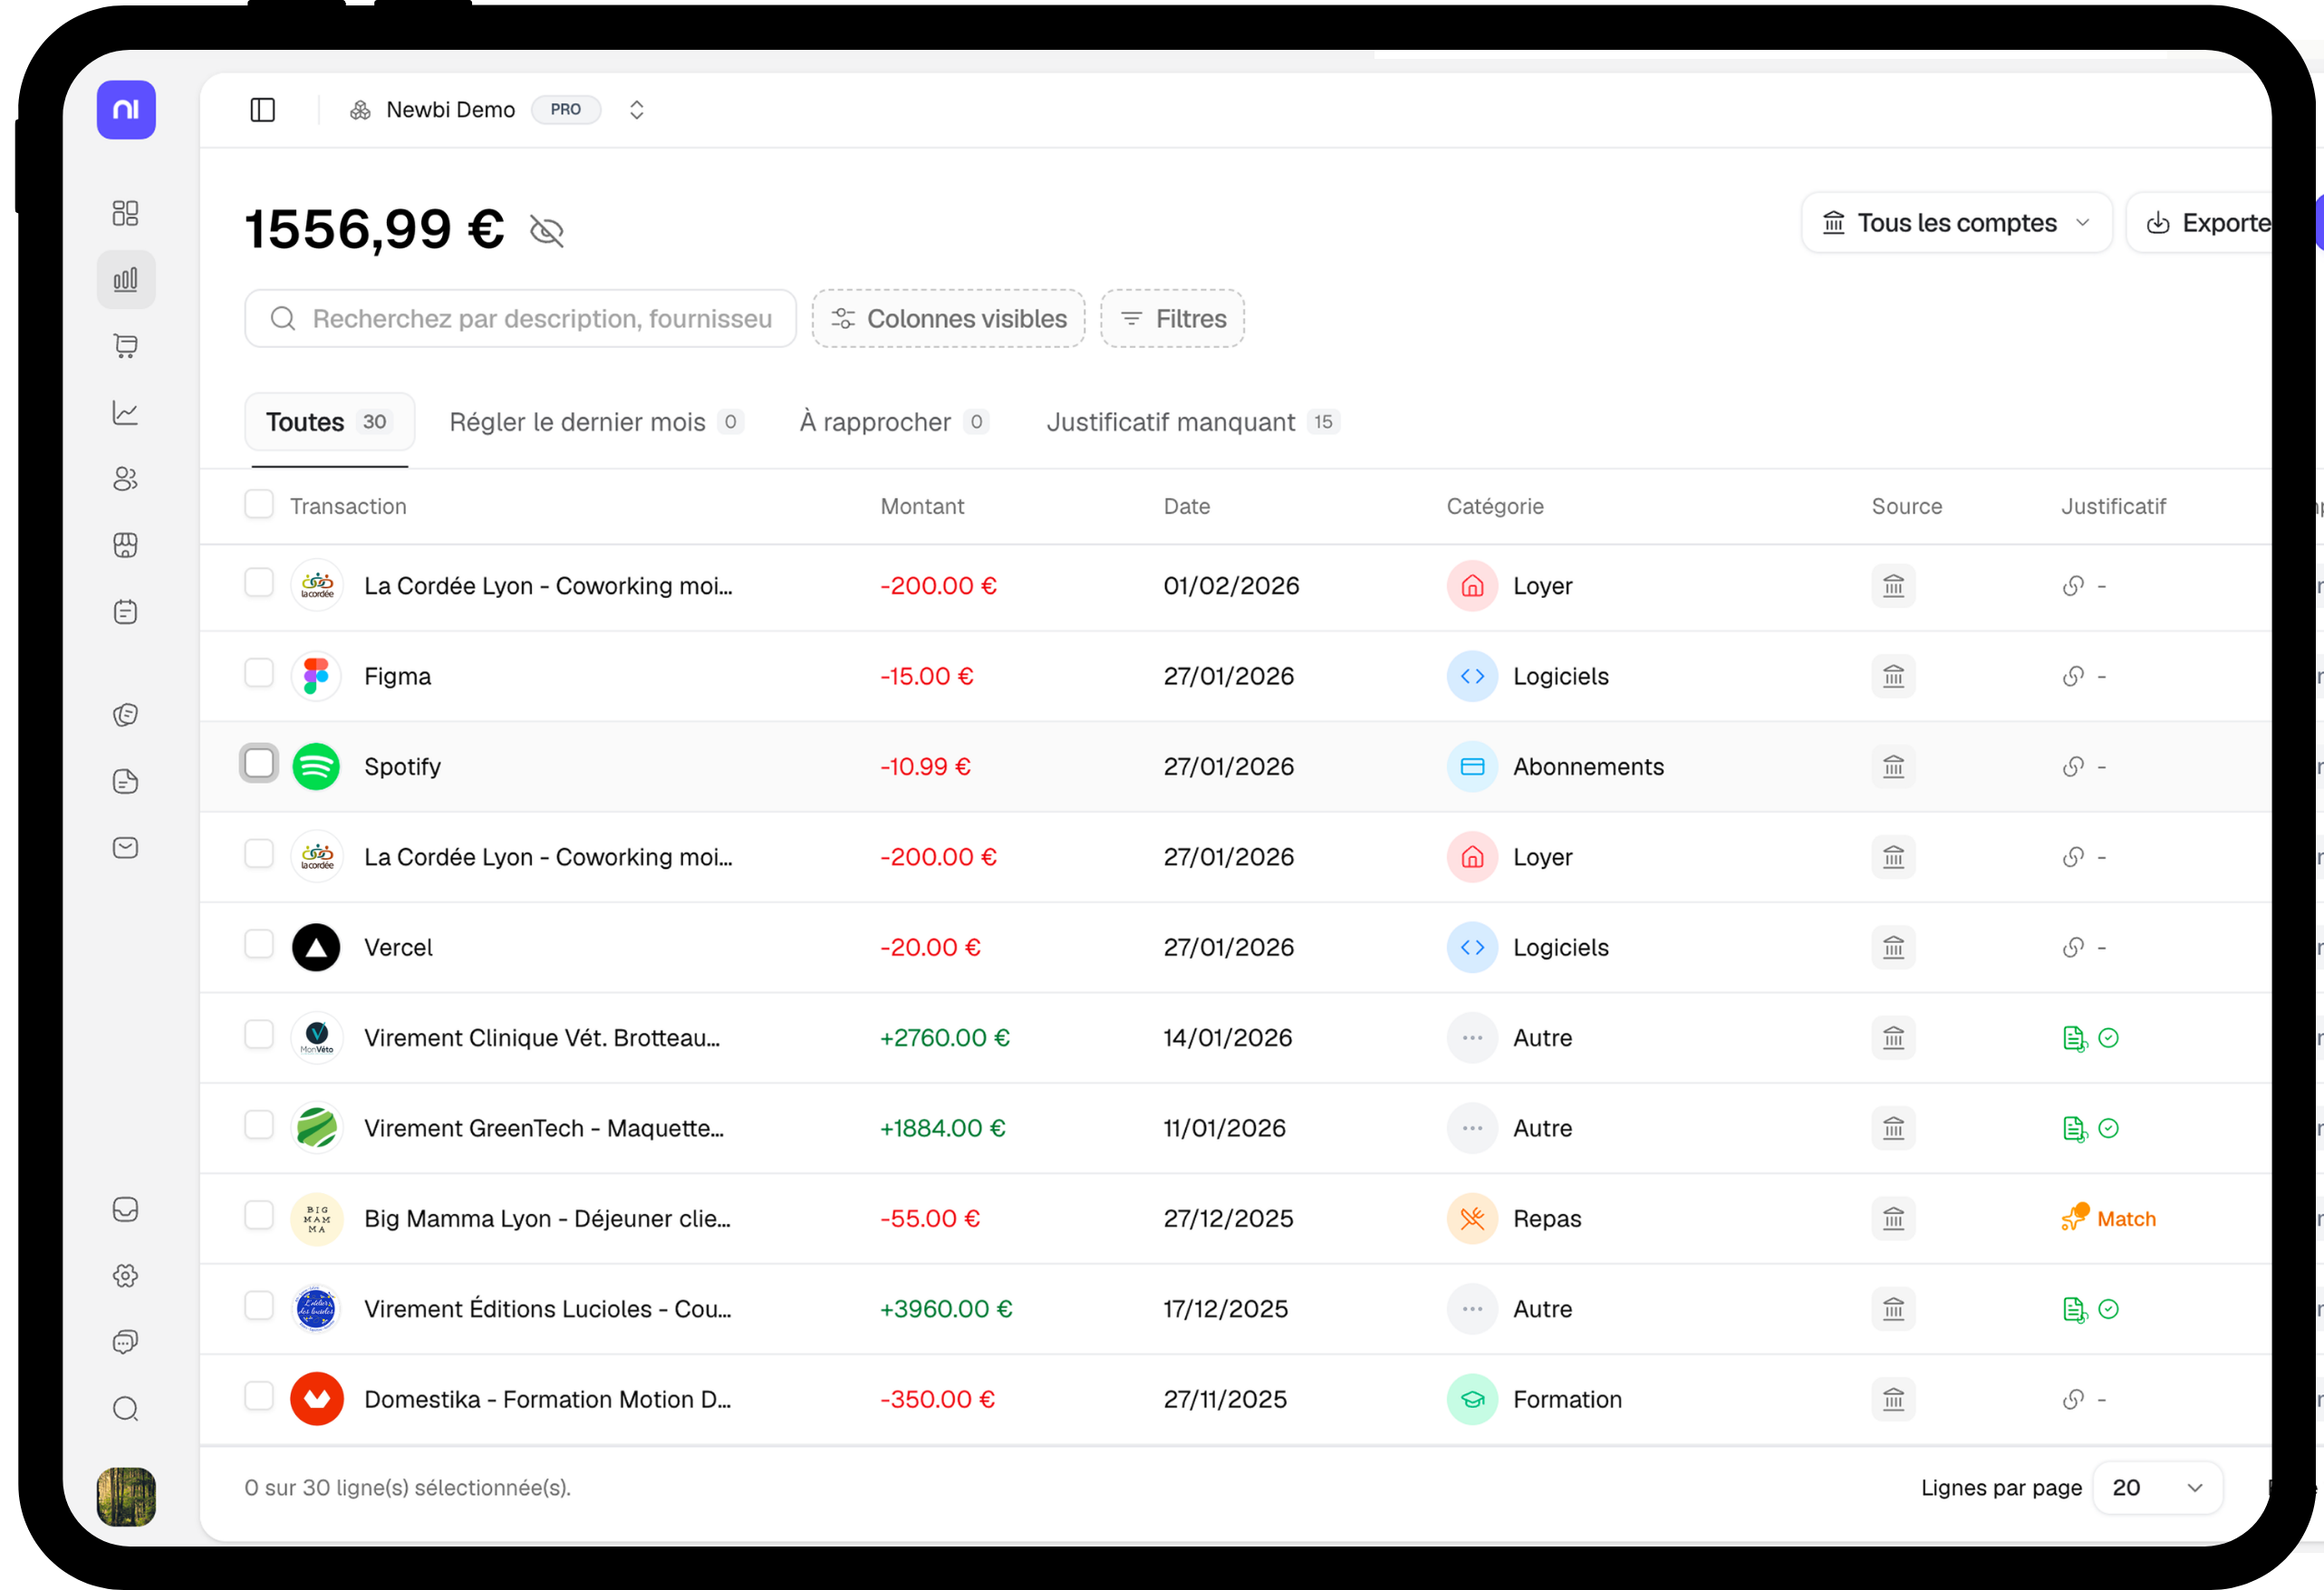The height and width of the screenshot is (1590, 2324).
Task: Open the dashboard grid icon in sidebar
Action: 126,213
